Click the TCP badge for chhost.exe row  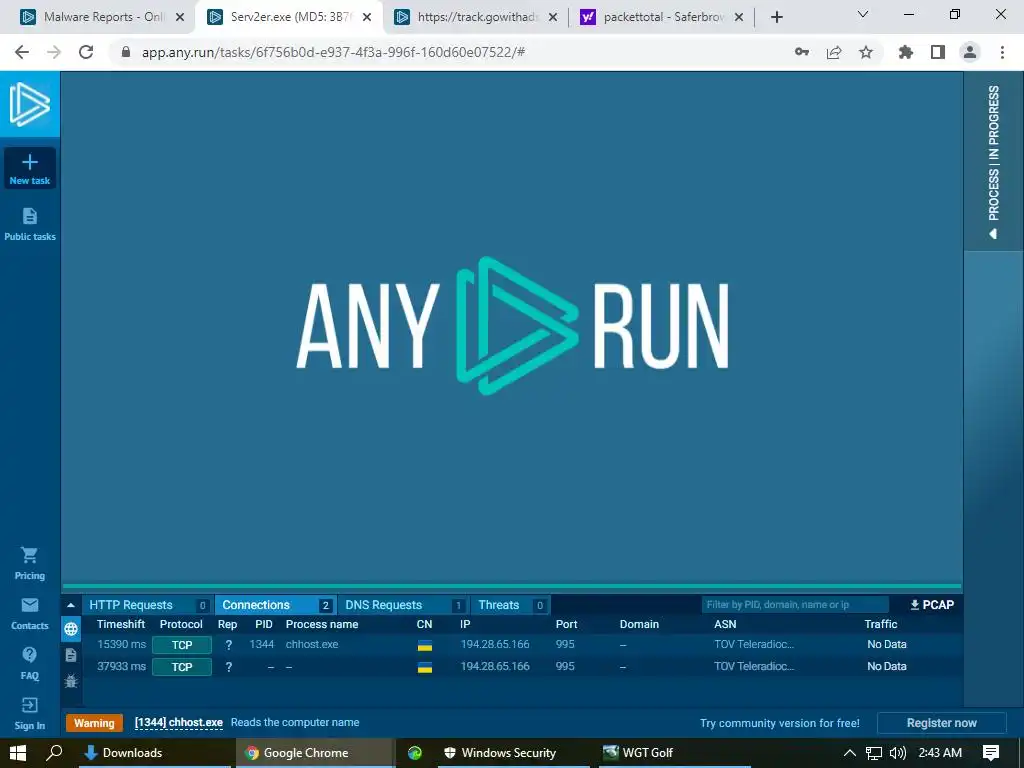tap(182, 645)
